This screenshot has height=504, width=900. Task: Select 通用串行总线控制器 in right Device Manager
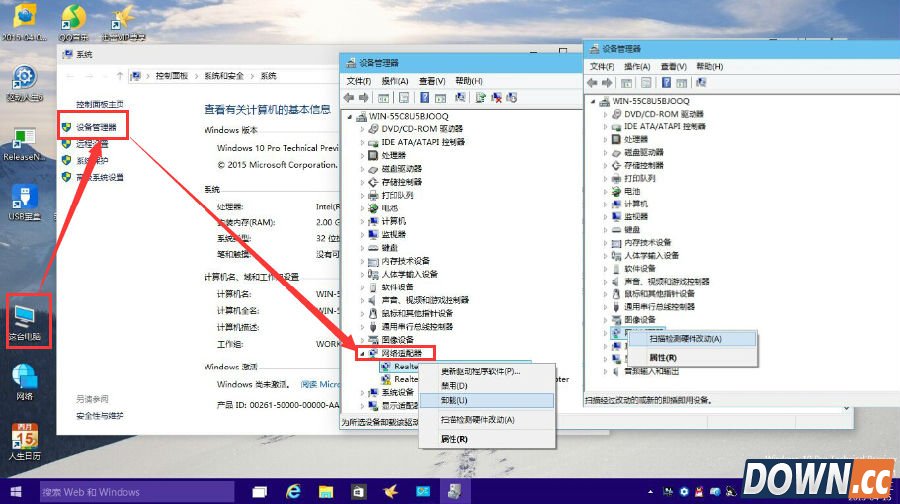click(x=660, y=307)
